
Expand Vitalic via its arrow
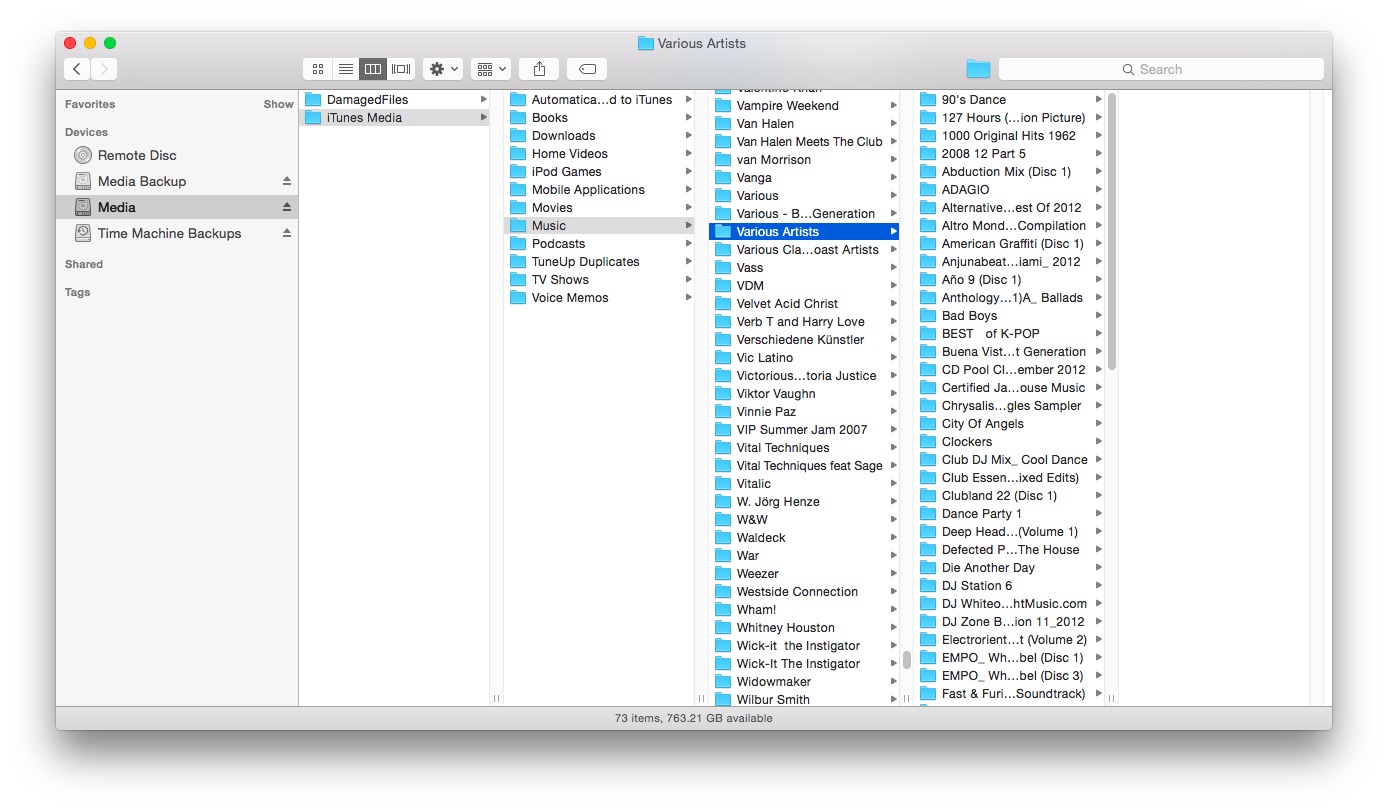coord(893,483)
